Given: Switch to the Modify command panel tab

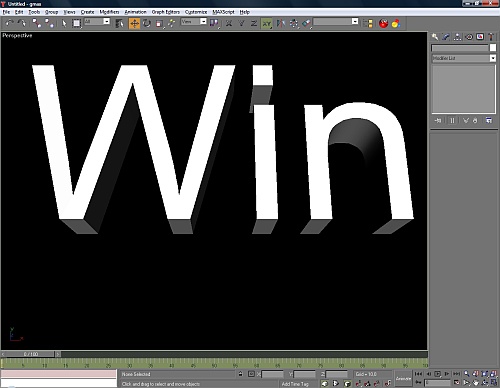Looking at the screenshot, I should (446, 37).
